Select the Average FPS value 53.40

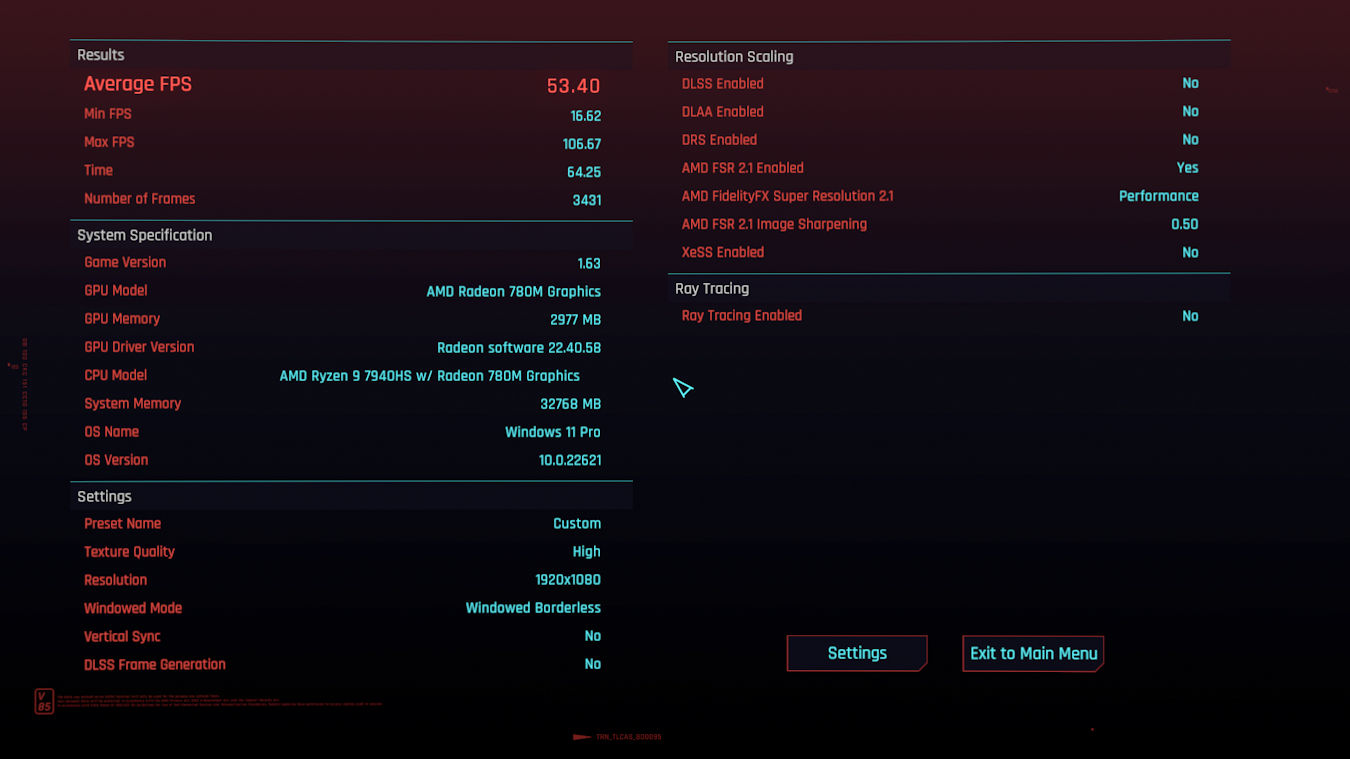tap(573, 86)
